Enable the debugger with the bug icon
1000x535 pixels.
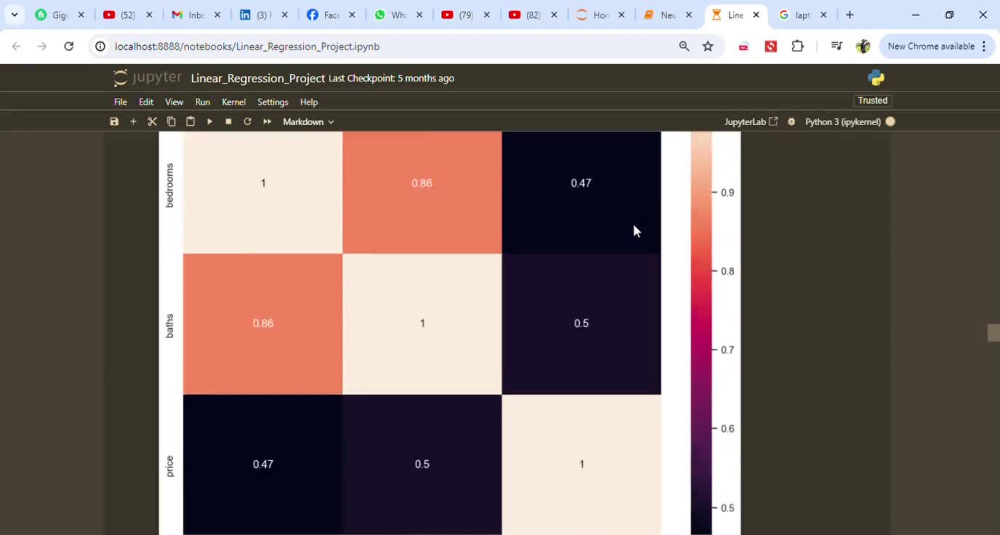791,121
